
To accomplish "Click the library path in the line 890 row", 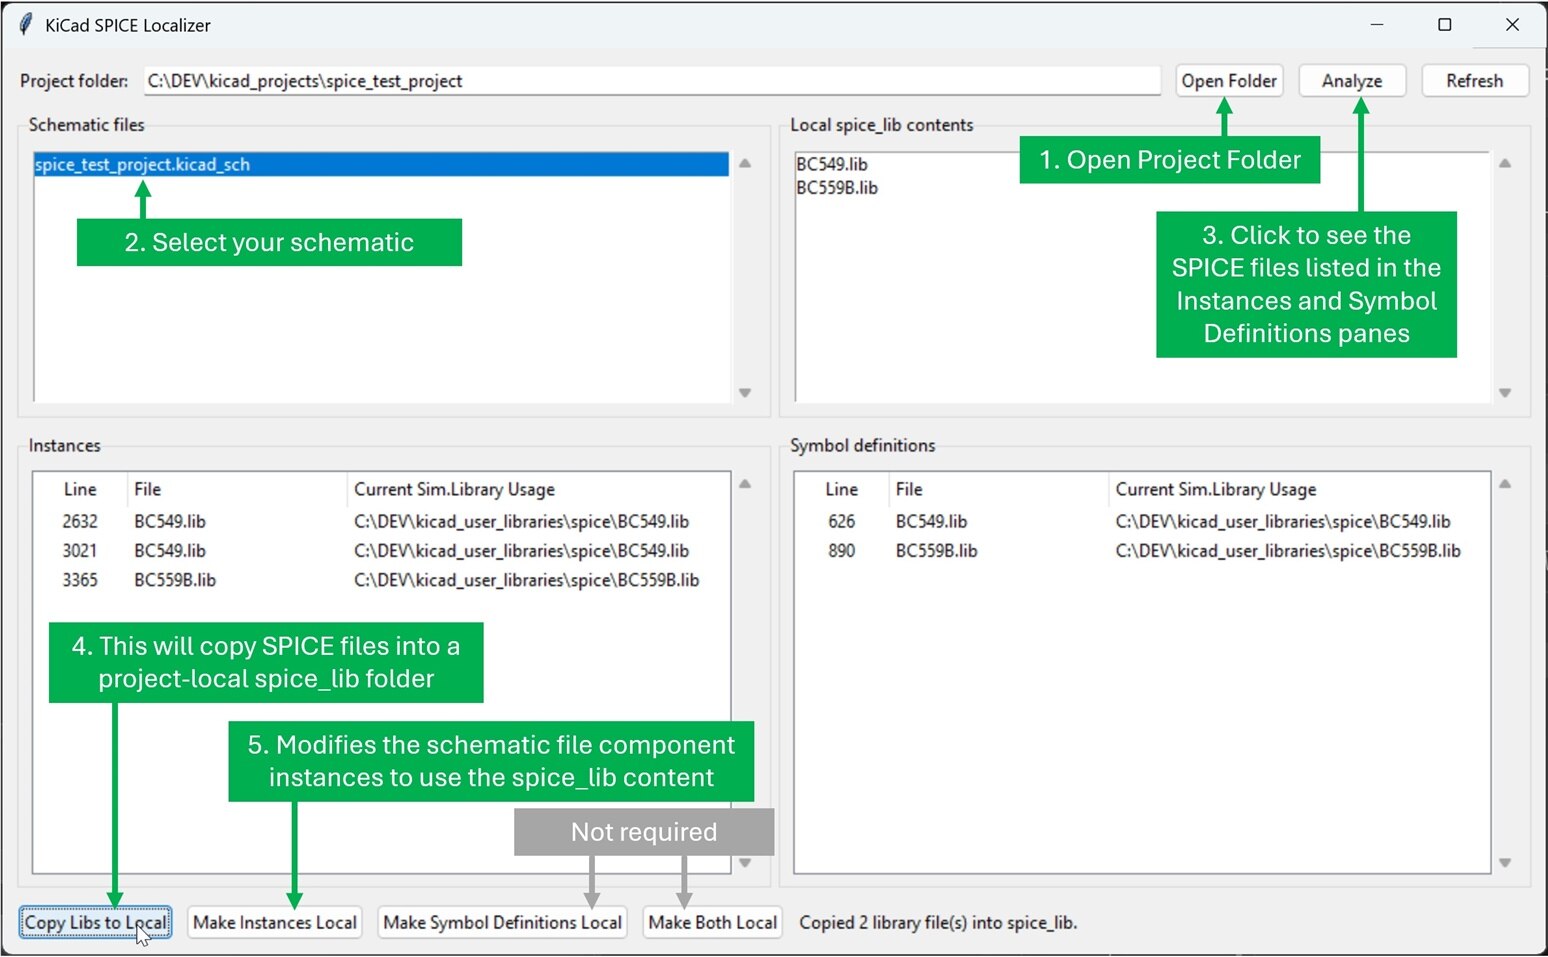I will [1288, 550].
